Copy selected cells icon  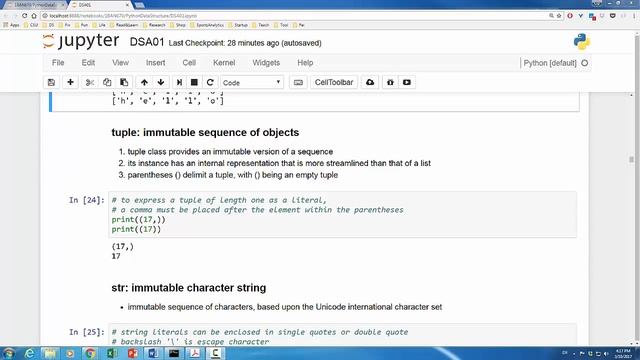coord(107,82)
